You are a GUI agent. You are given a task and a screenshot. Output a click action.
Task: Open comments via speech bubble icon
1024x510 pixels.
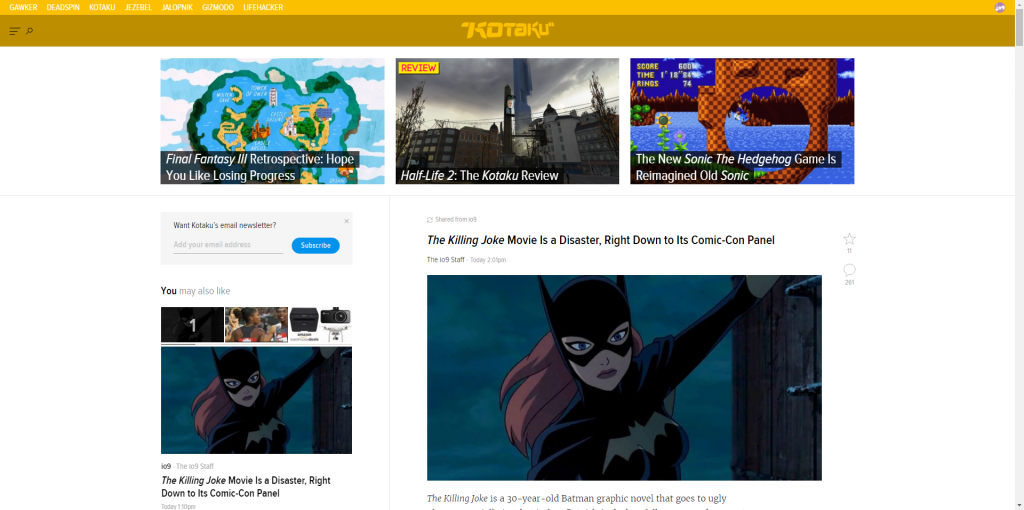(x=849, y=270)
